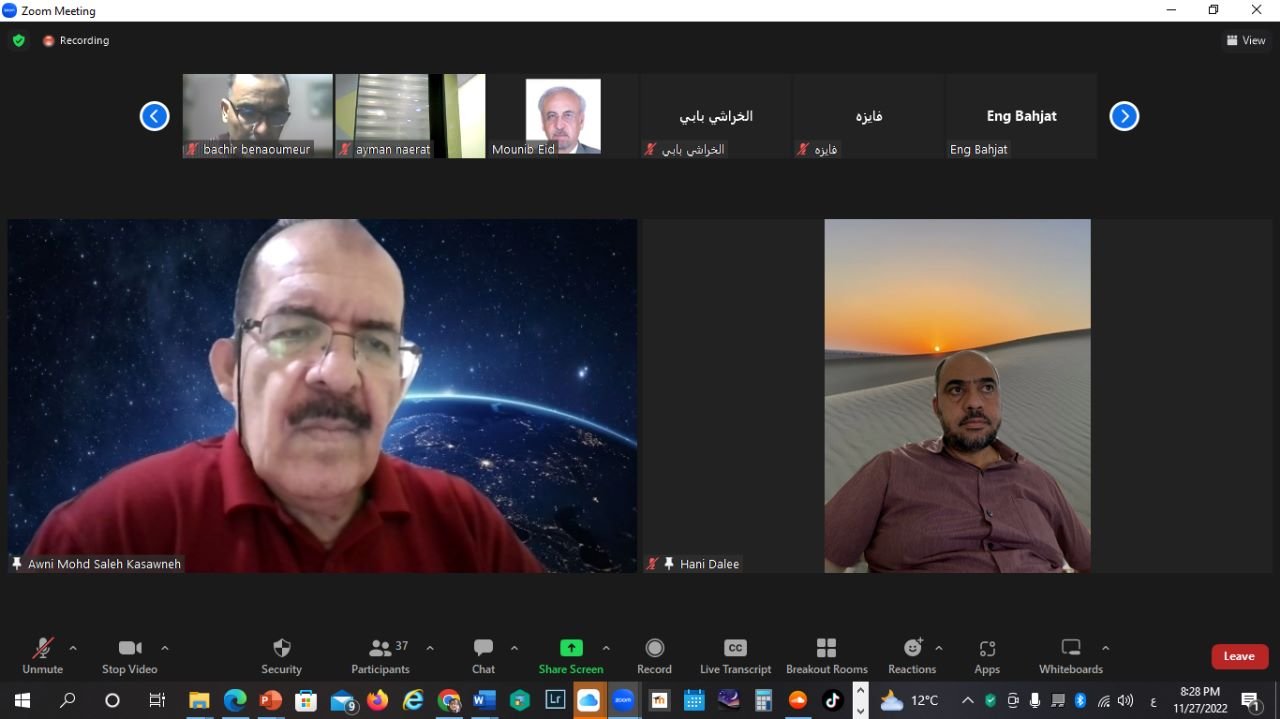The image size is (1280, 719).
Task: Show previous participants with left arrow
Action: 154,116
